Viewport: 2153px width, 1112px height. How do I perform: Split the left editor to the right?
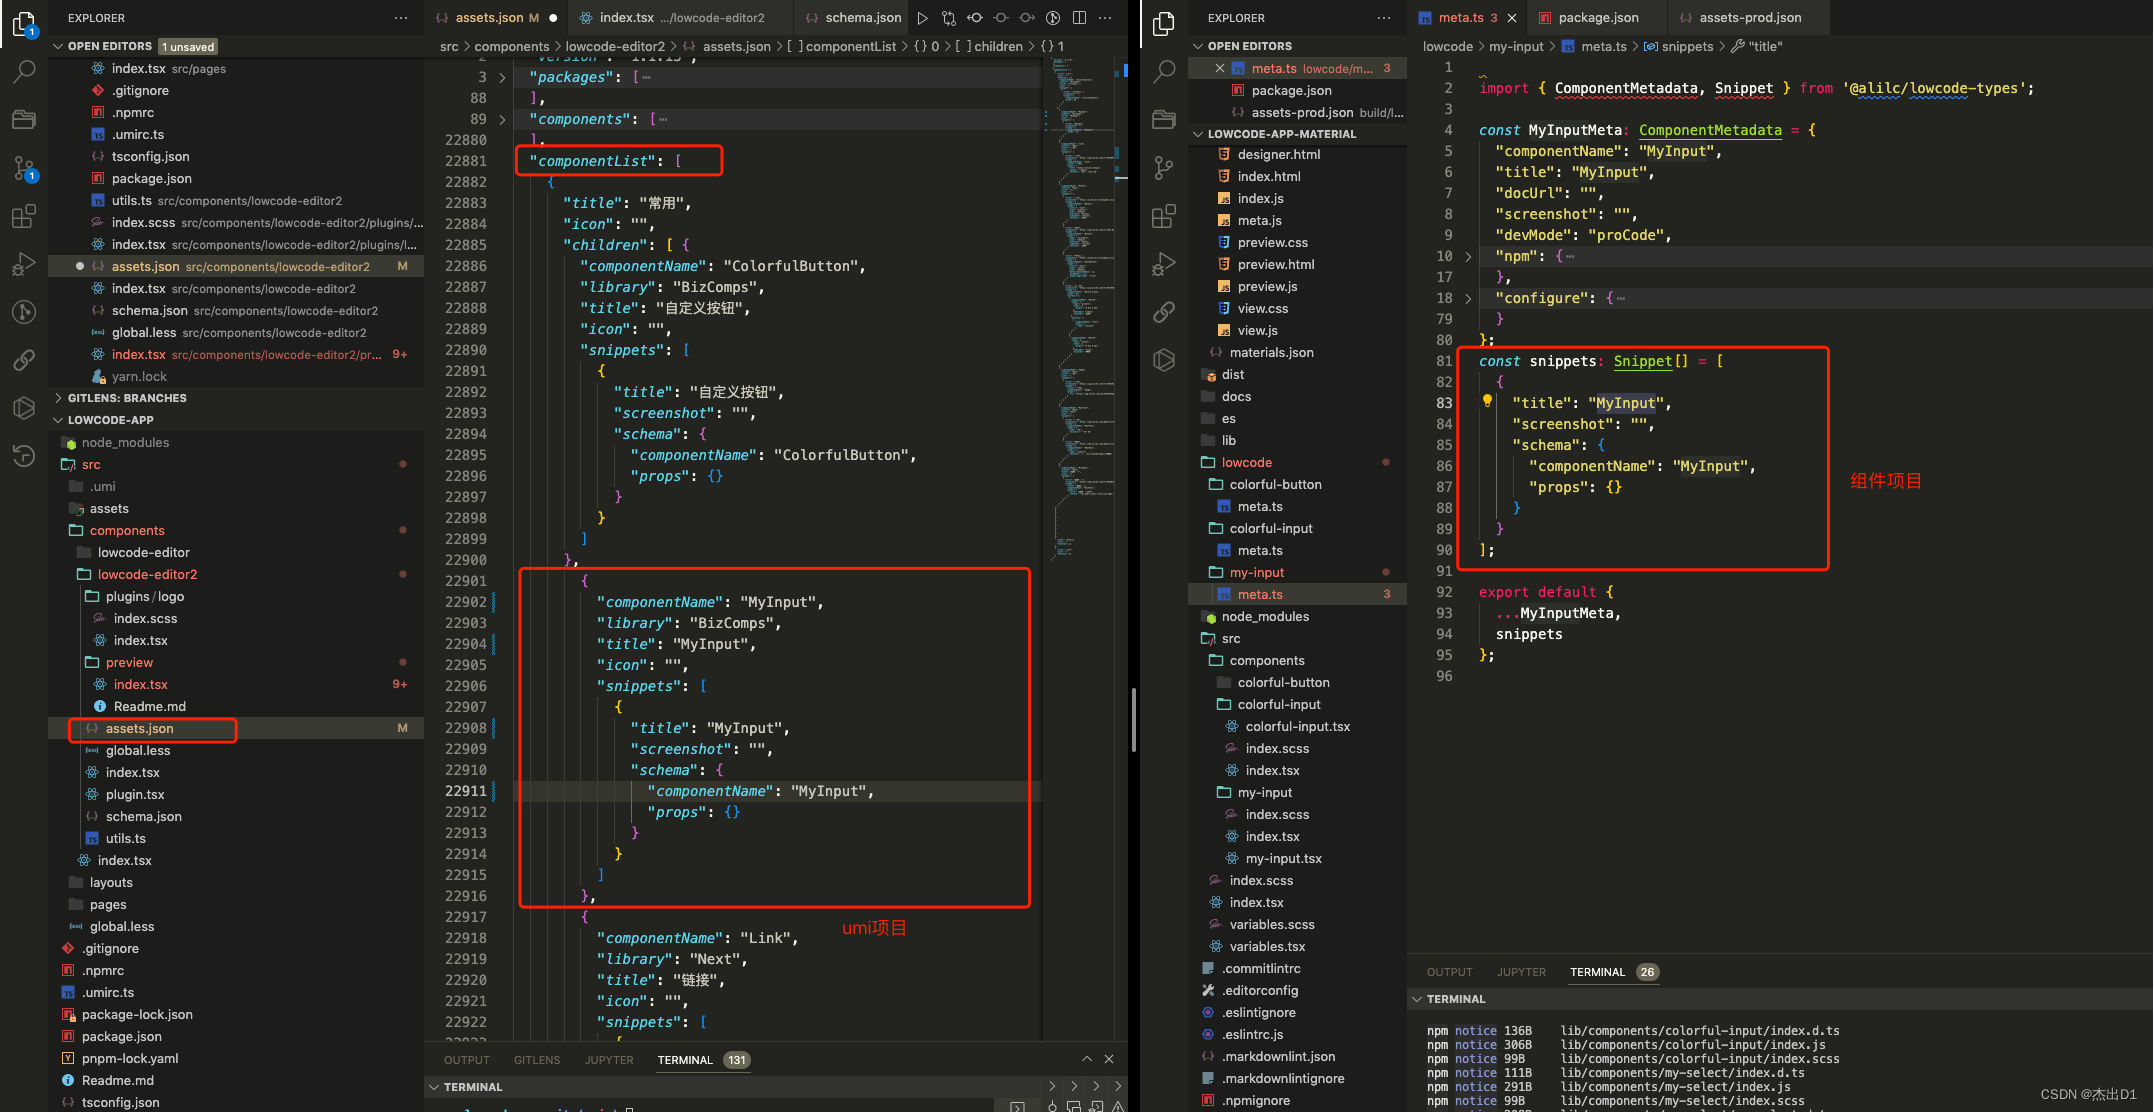click(x=1079, y=18)
